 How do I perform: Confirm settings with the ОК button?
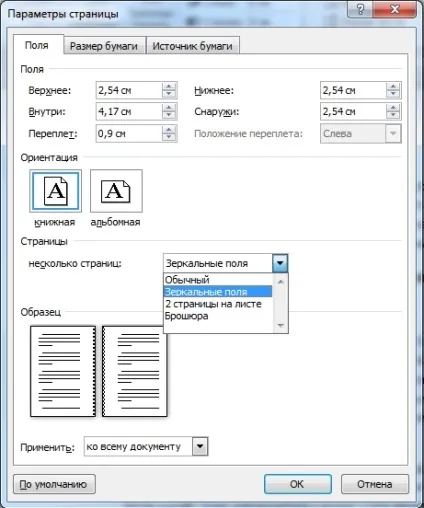(x=298, y=484)
